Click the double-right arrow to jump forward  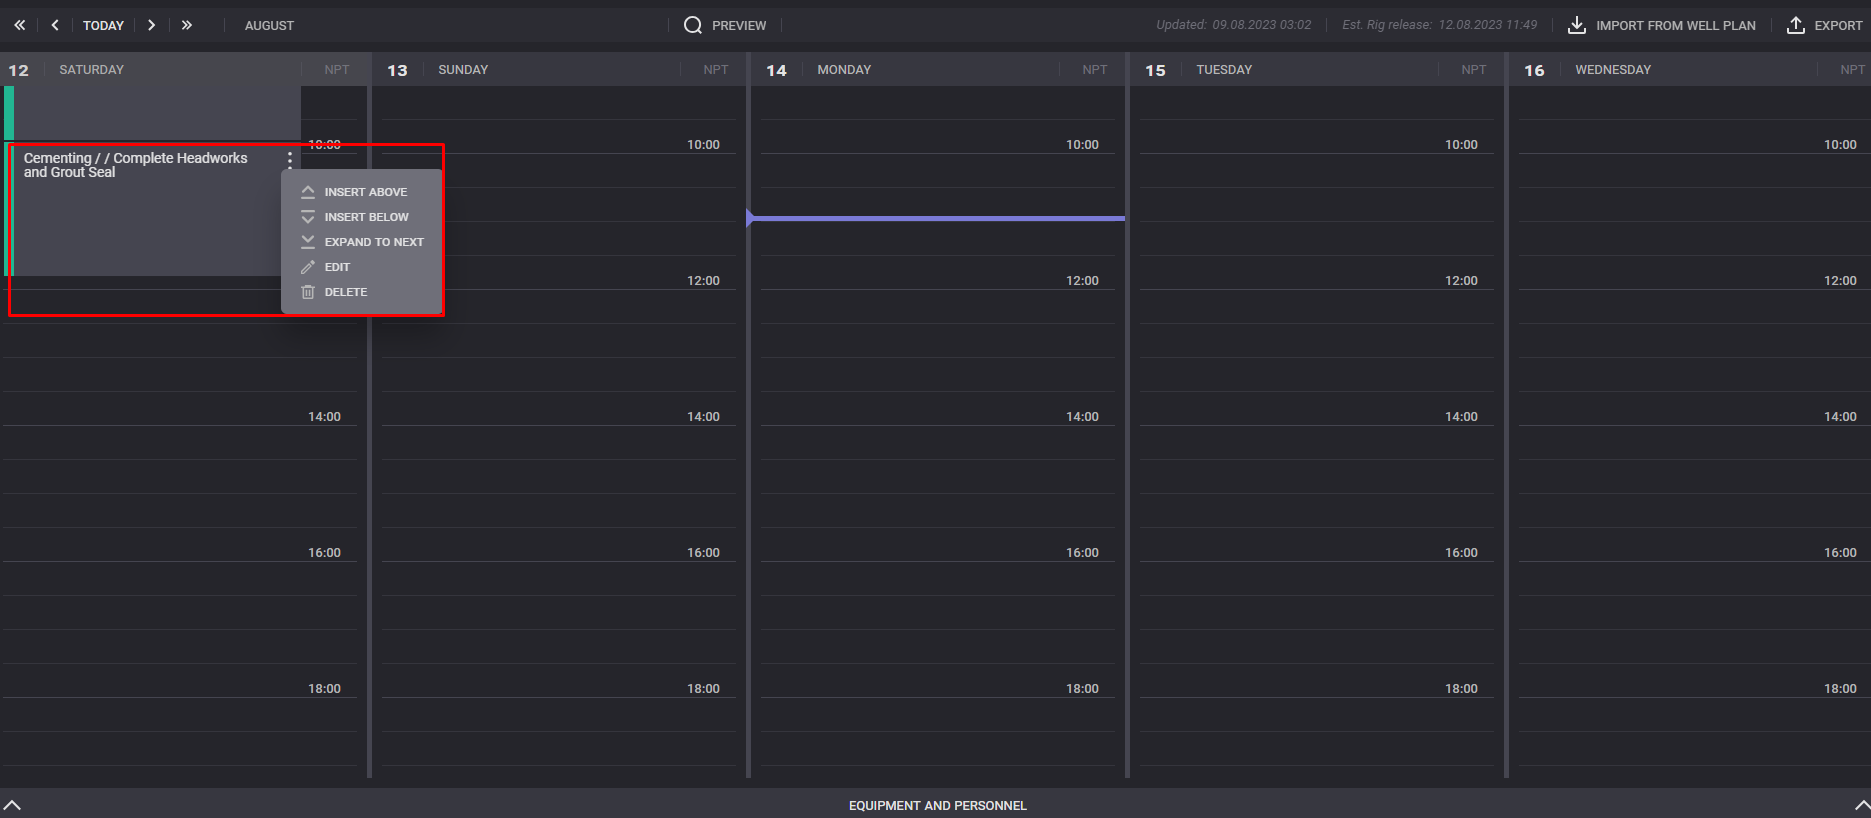tap(187, 25)
